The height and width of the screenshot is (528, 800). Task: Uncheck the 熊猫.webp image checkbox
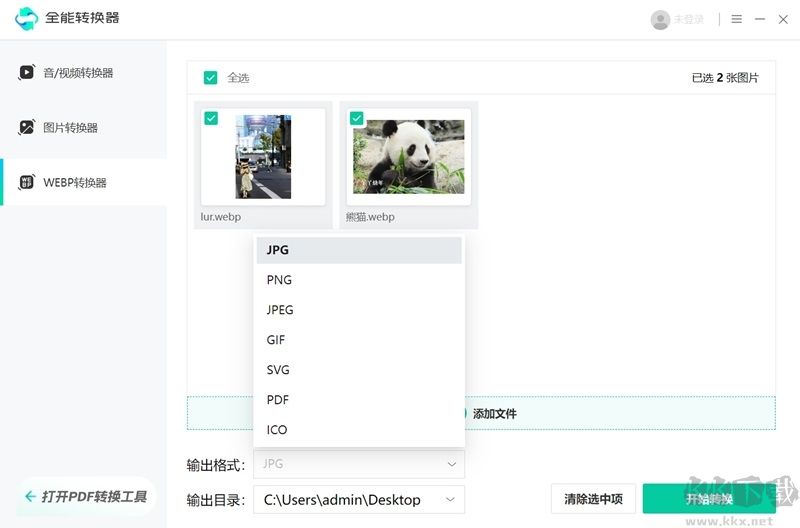point(357,118)
